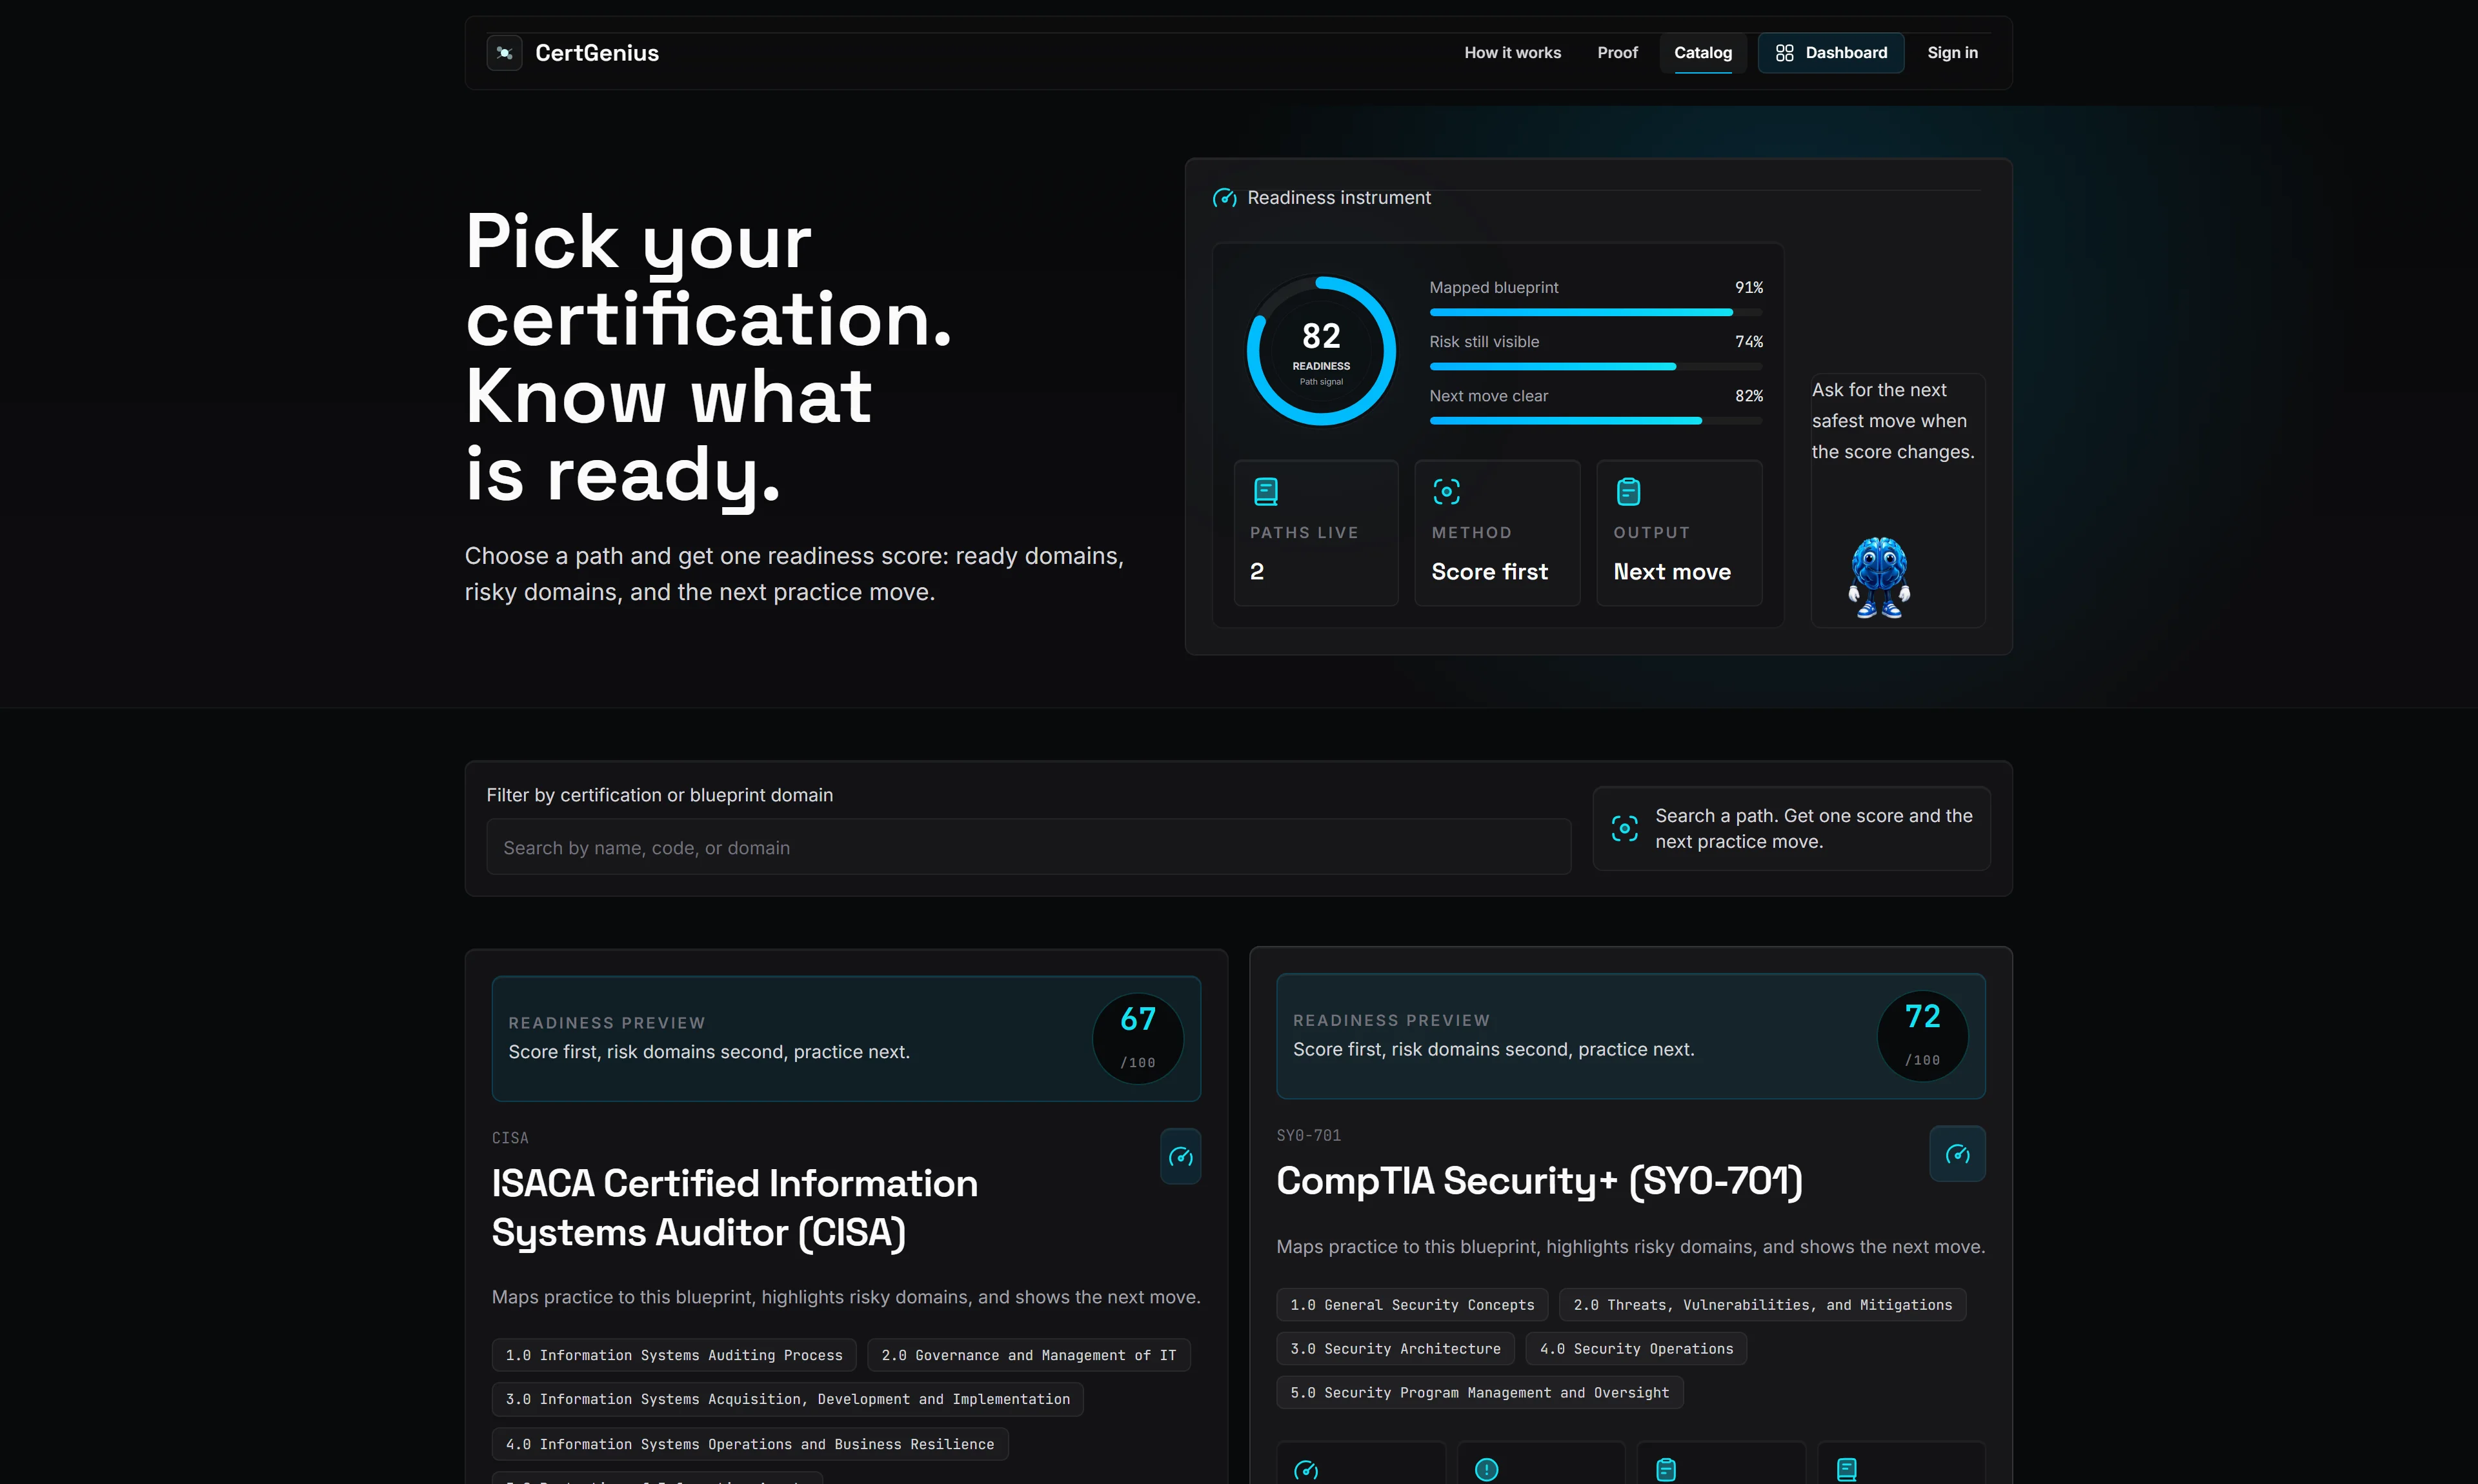Select '2.0 Threats, Vulnerabilities, and Mitigations' tag
This screenshot has width=2478, height=1484.
1763,1305
